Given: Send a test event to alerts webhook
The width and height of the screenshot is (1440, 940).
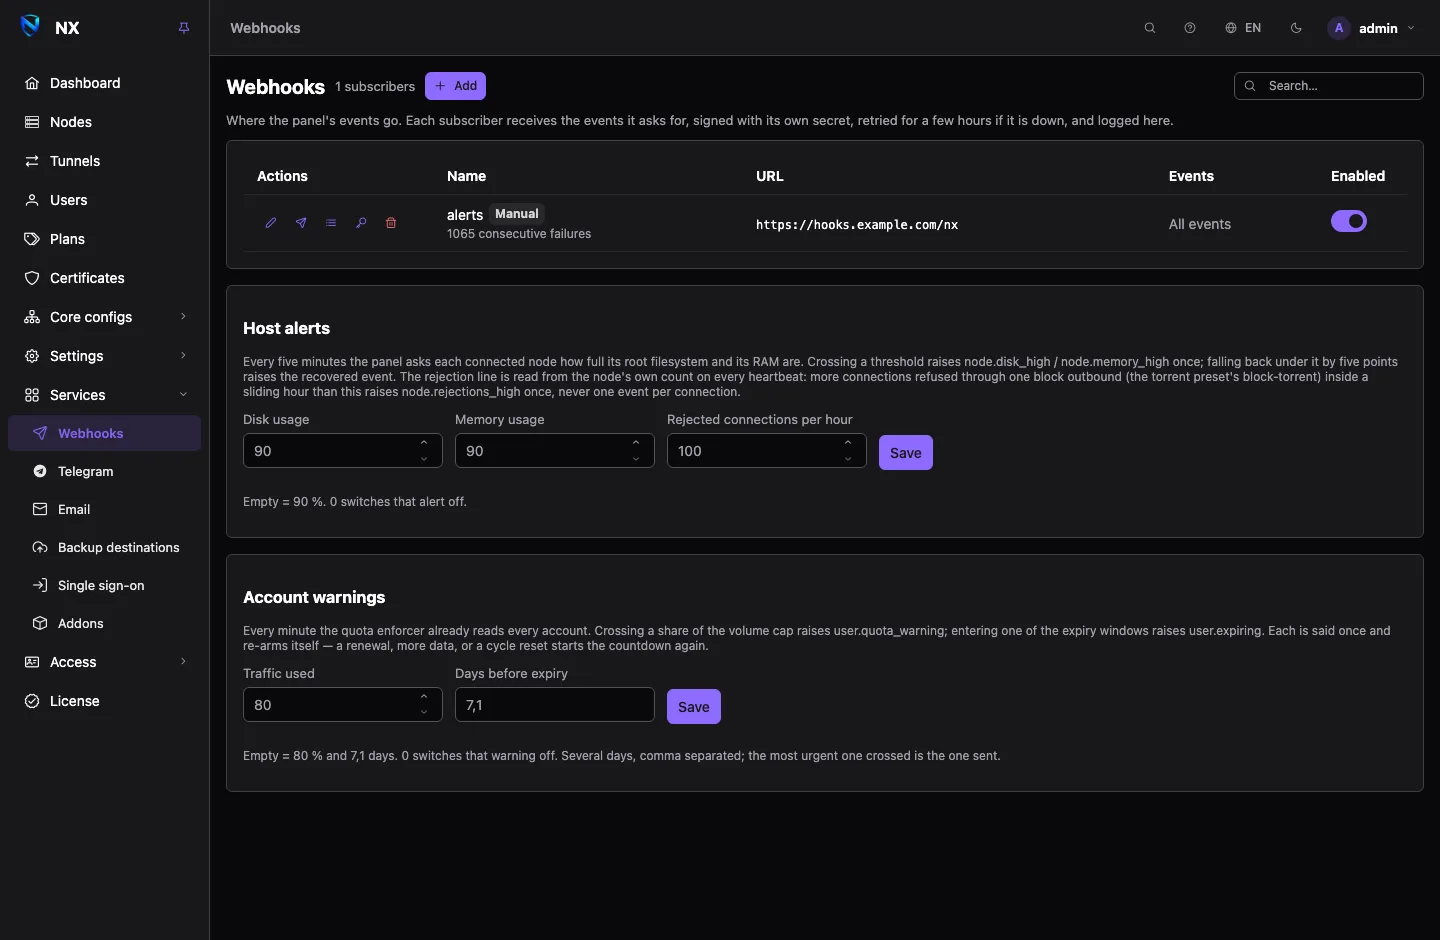Looking at the screenshot, I should [x=301, y=223].
